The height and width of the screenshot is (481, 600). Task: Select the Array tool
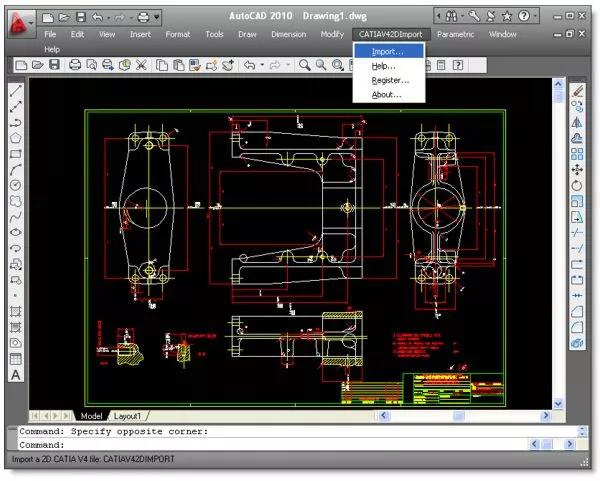(x=577, y=154)
